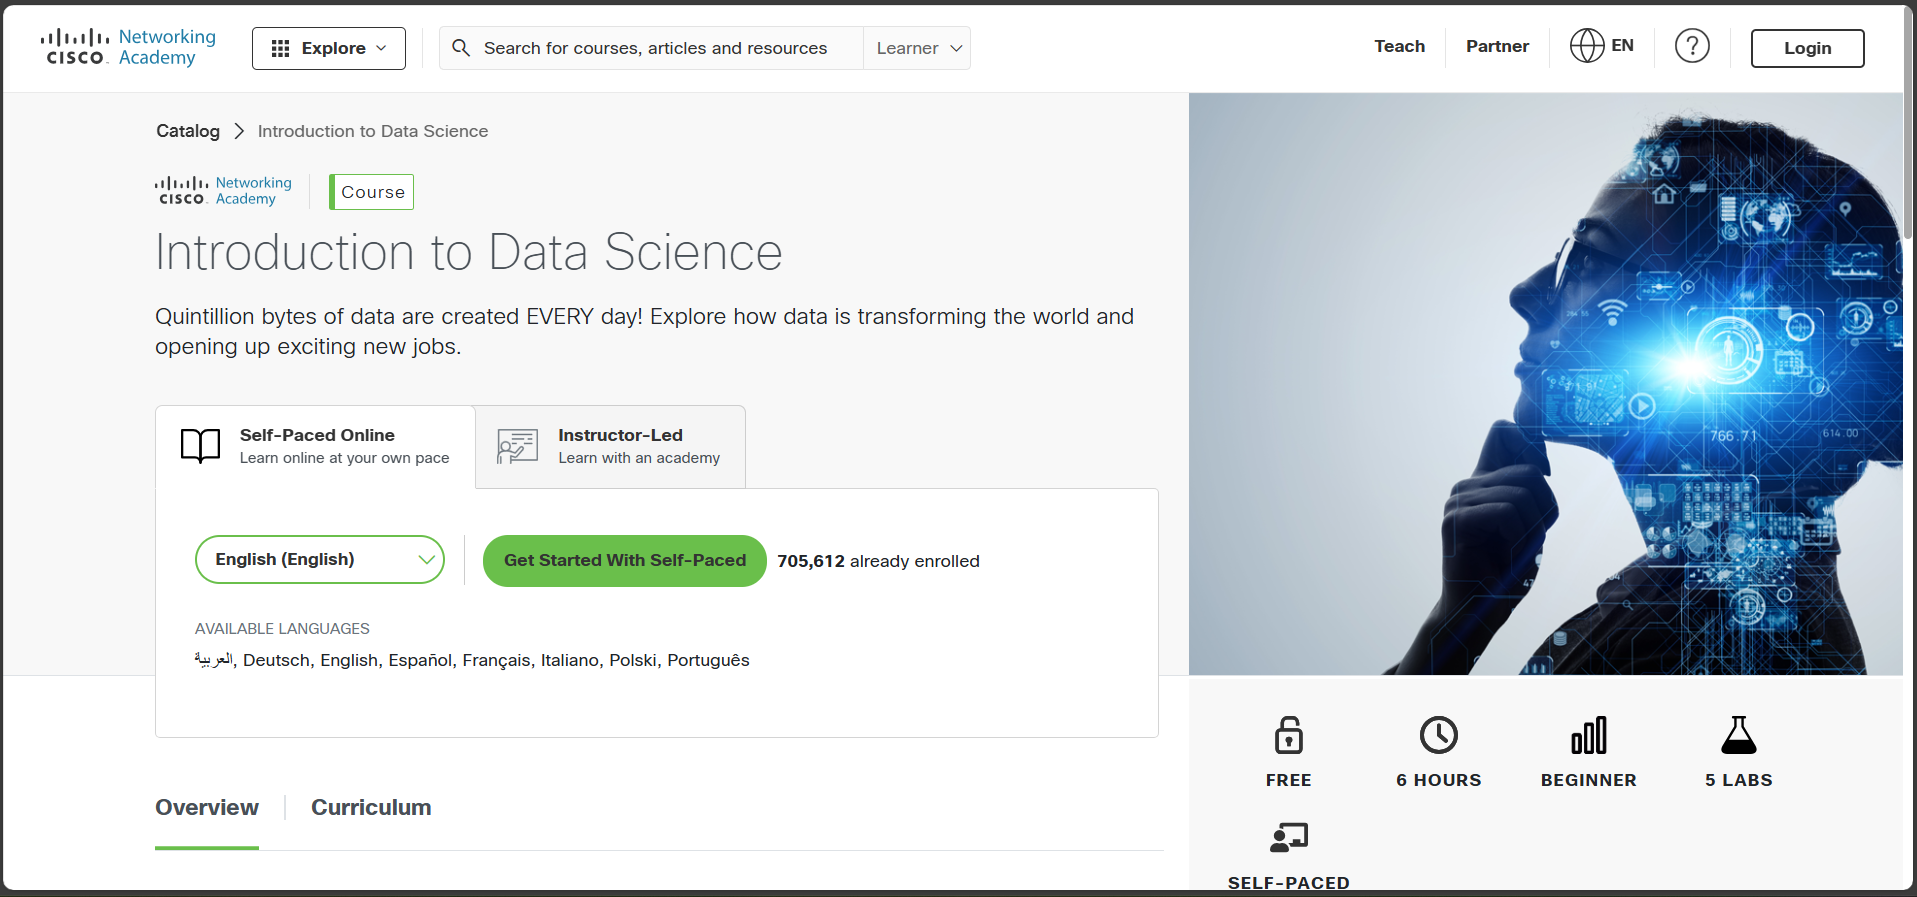Click the Get Started With Self-Paced button
The image size is (1917, 897).
[624, 560]
